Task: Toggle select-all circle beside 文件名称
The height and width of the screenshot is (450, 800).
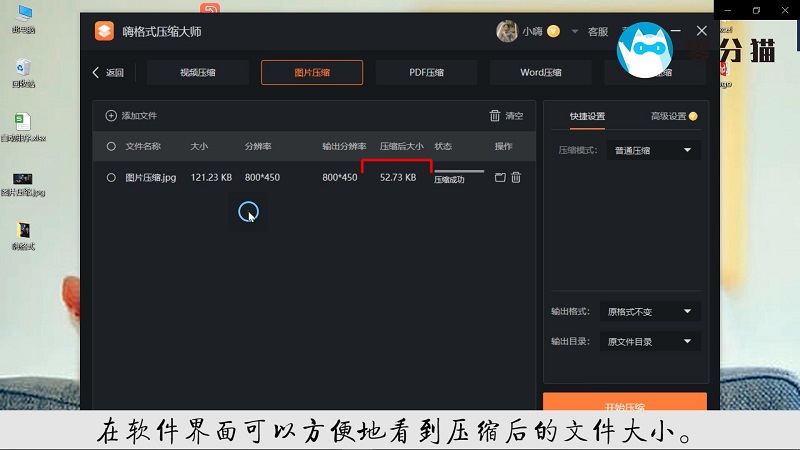Action: pyautogui.click(x=111, y=147)
